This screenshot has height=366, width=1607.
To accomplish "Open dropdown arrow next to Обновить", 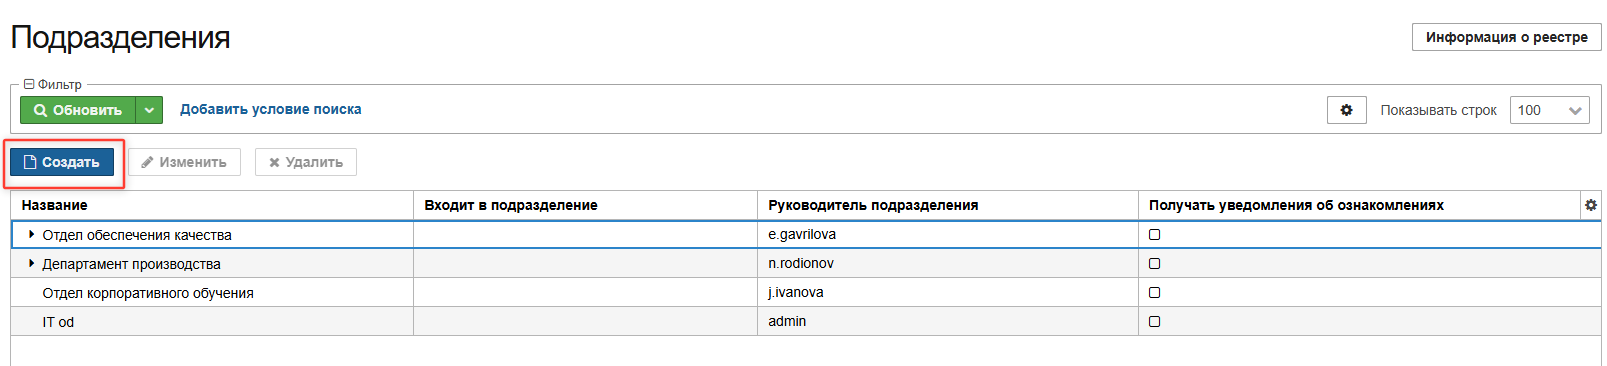I will point(149,110).
